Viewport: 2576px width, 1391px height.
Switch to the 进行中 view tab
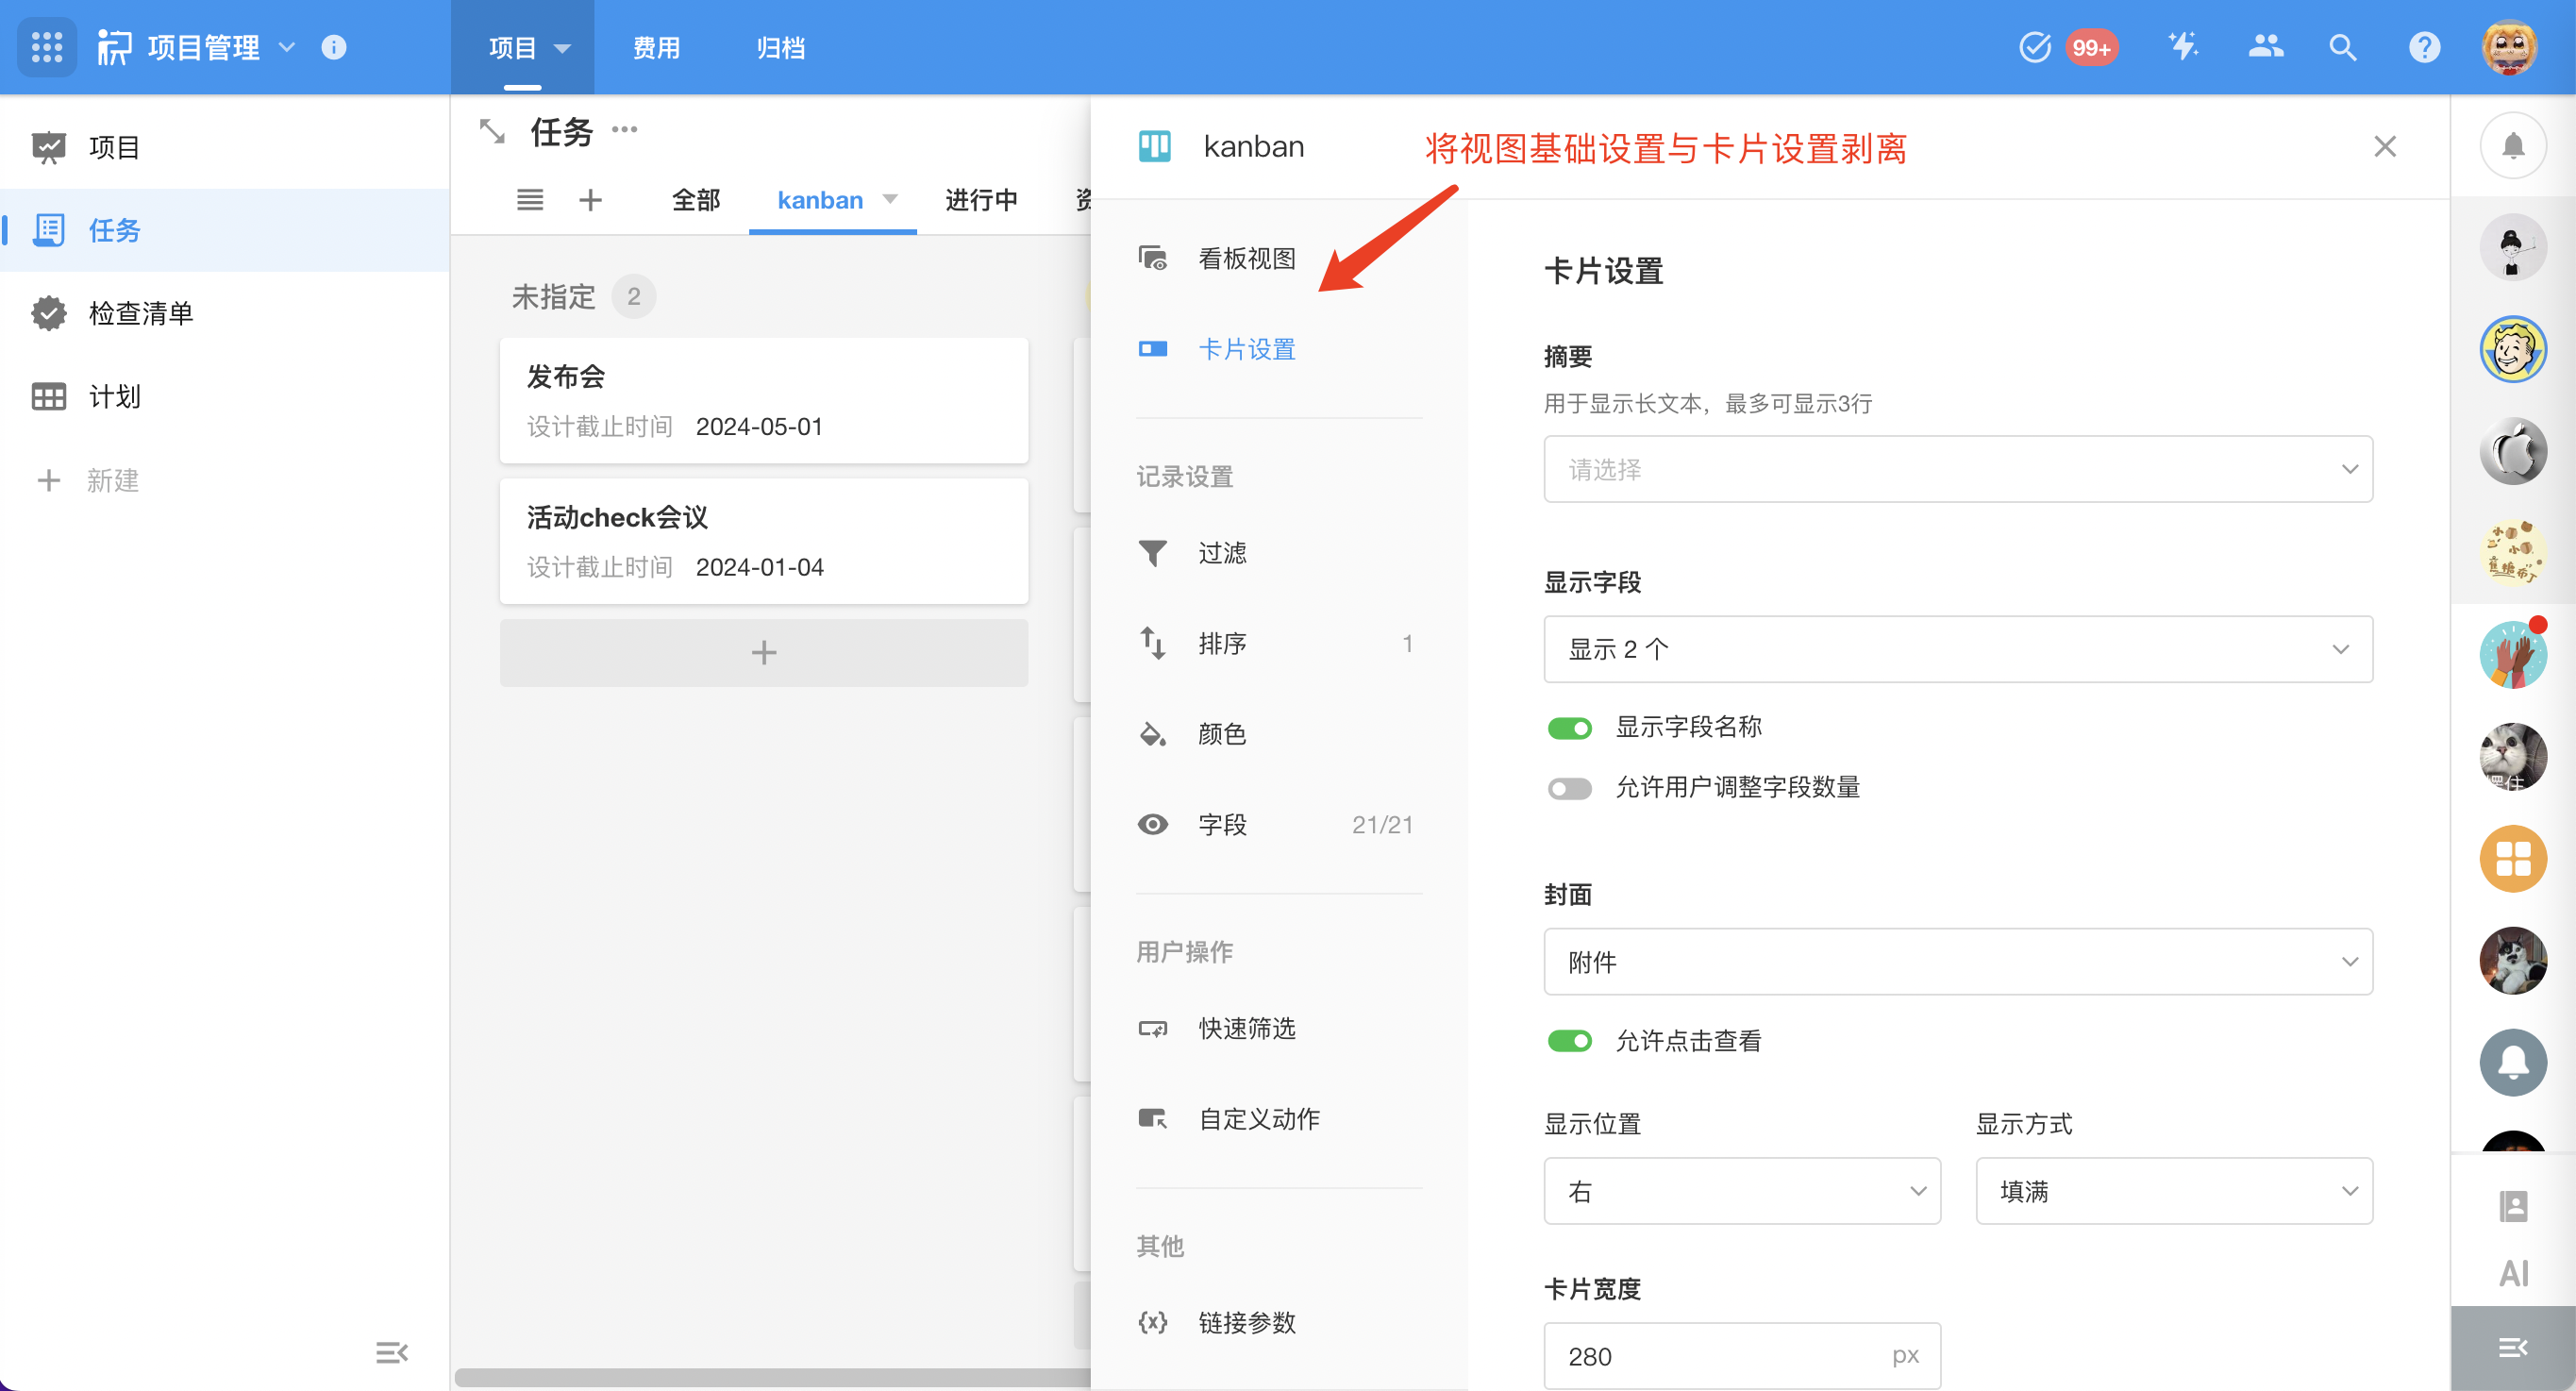981,200
